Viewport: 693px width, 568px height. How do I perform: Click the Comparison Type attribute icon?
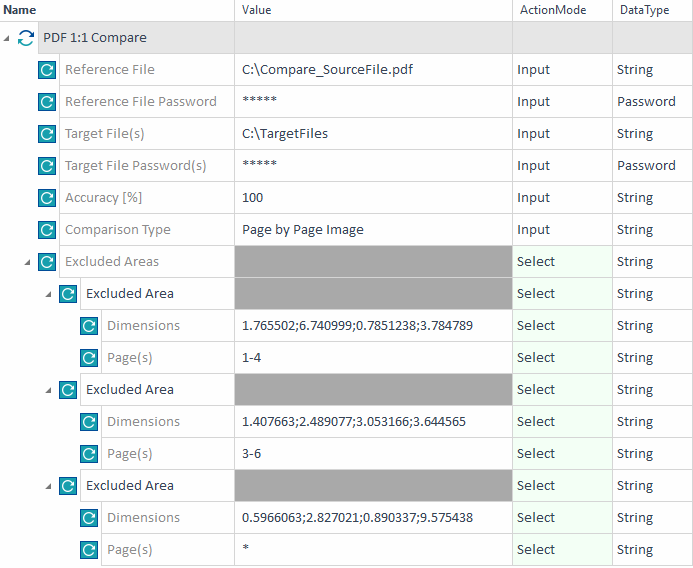pos(46,230)
